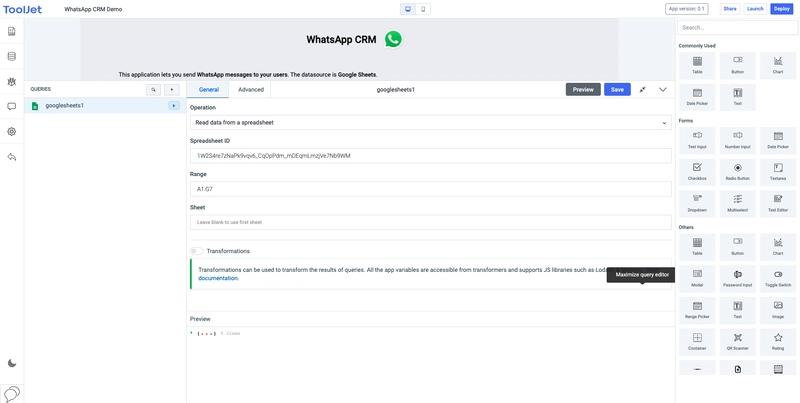Save the query
800x403 pixels.
point(617,89)
